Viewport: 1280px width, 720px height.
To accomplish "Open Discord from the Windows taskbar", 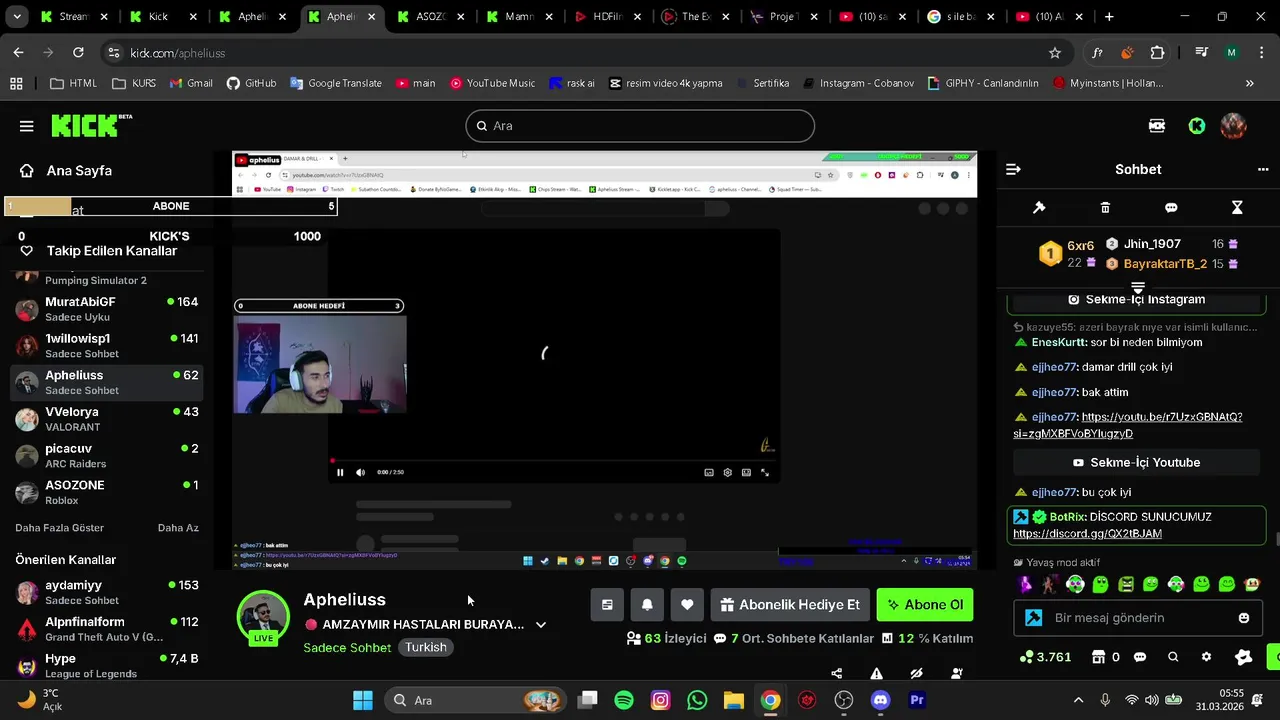I will (x=880, y=700).
